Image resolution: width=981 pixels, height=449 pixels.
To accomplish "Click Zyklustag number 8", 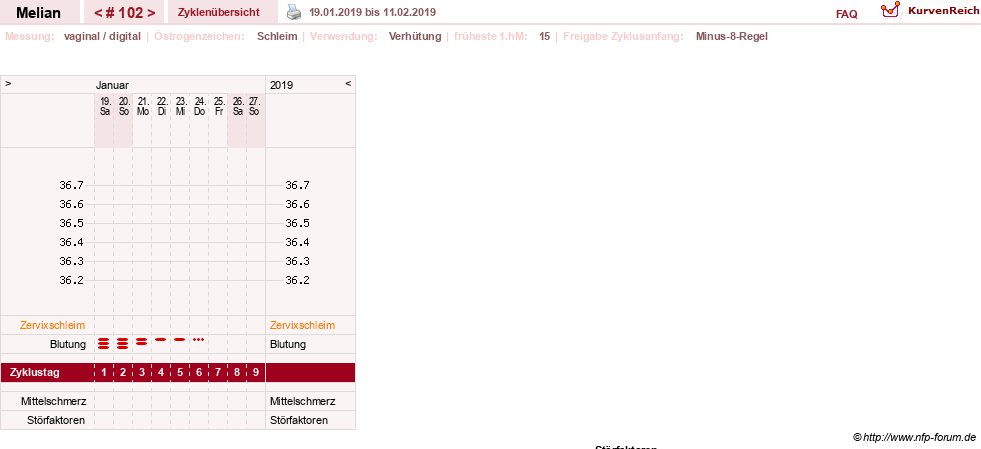I will [x=237, y=373].
